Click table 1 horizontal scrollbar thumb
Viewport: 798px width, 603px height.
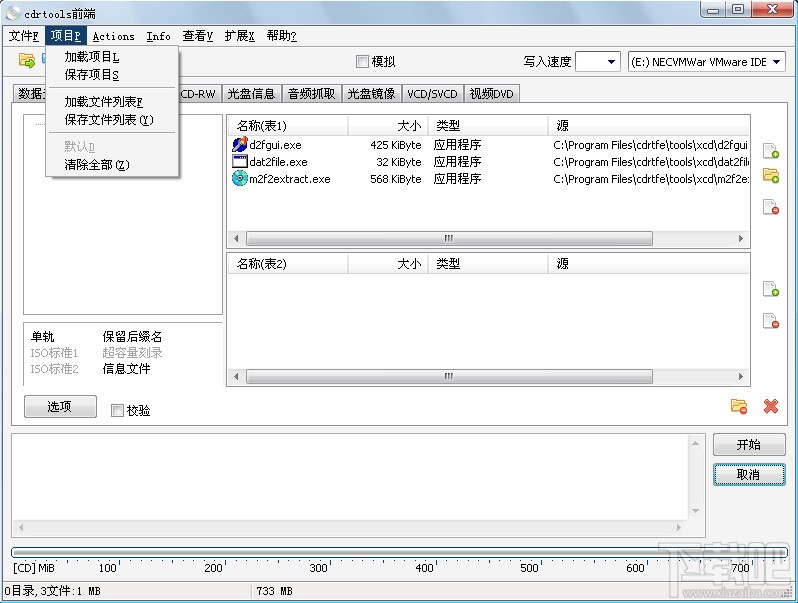pos(449,238)
